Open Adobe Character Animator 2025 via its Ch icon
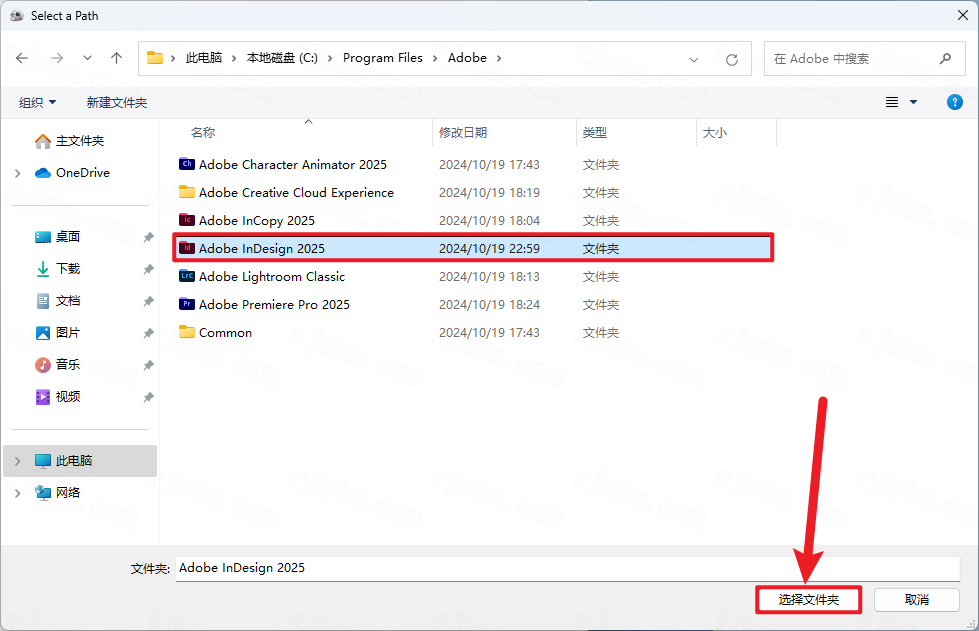The height and width of the screenshot is (631, 979). [186, 164]
